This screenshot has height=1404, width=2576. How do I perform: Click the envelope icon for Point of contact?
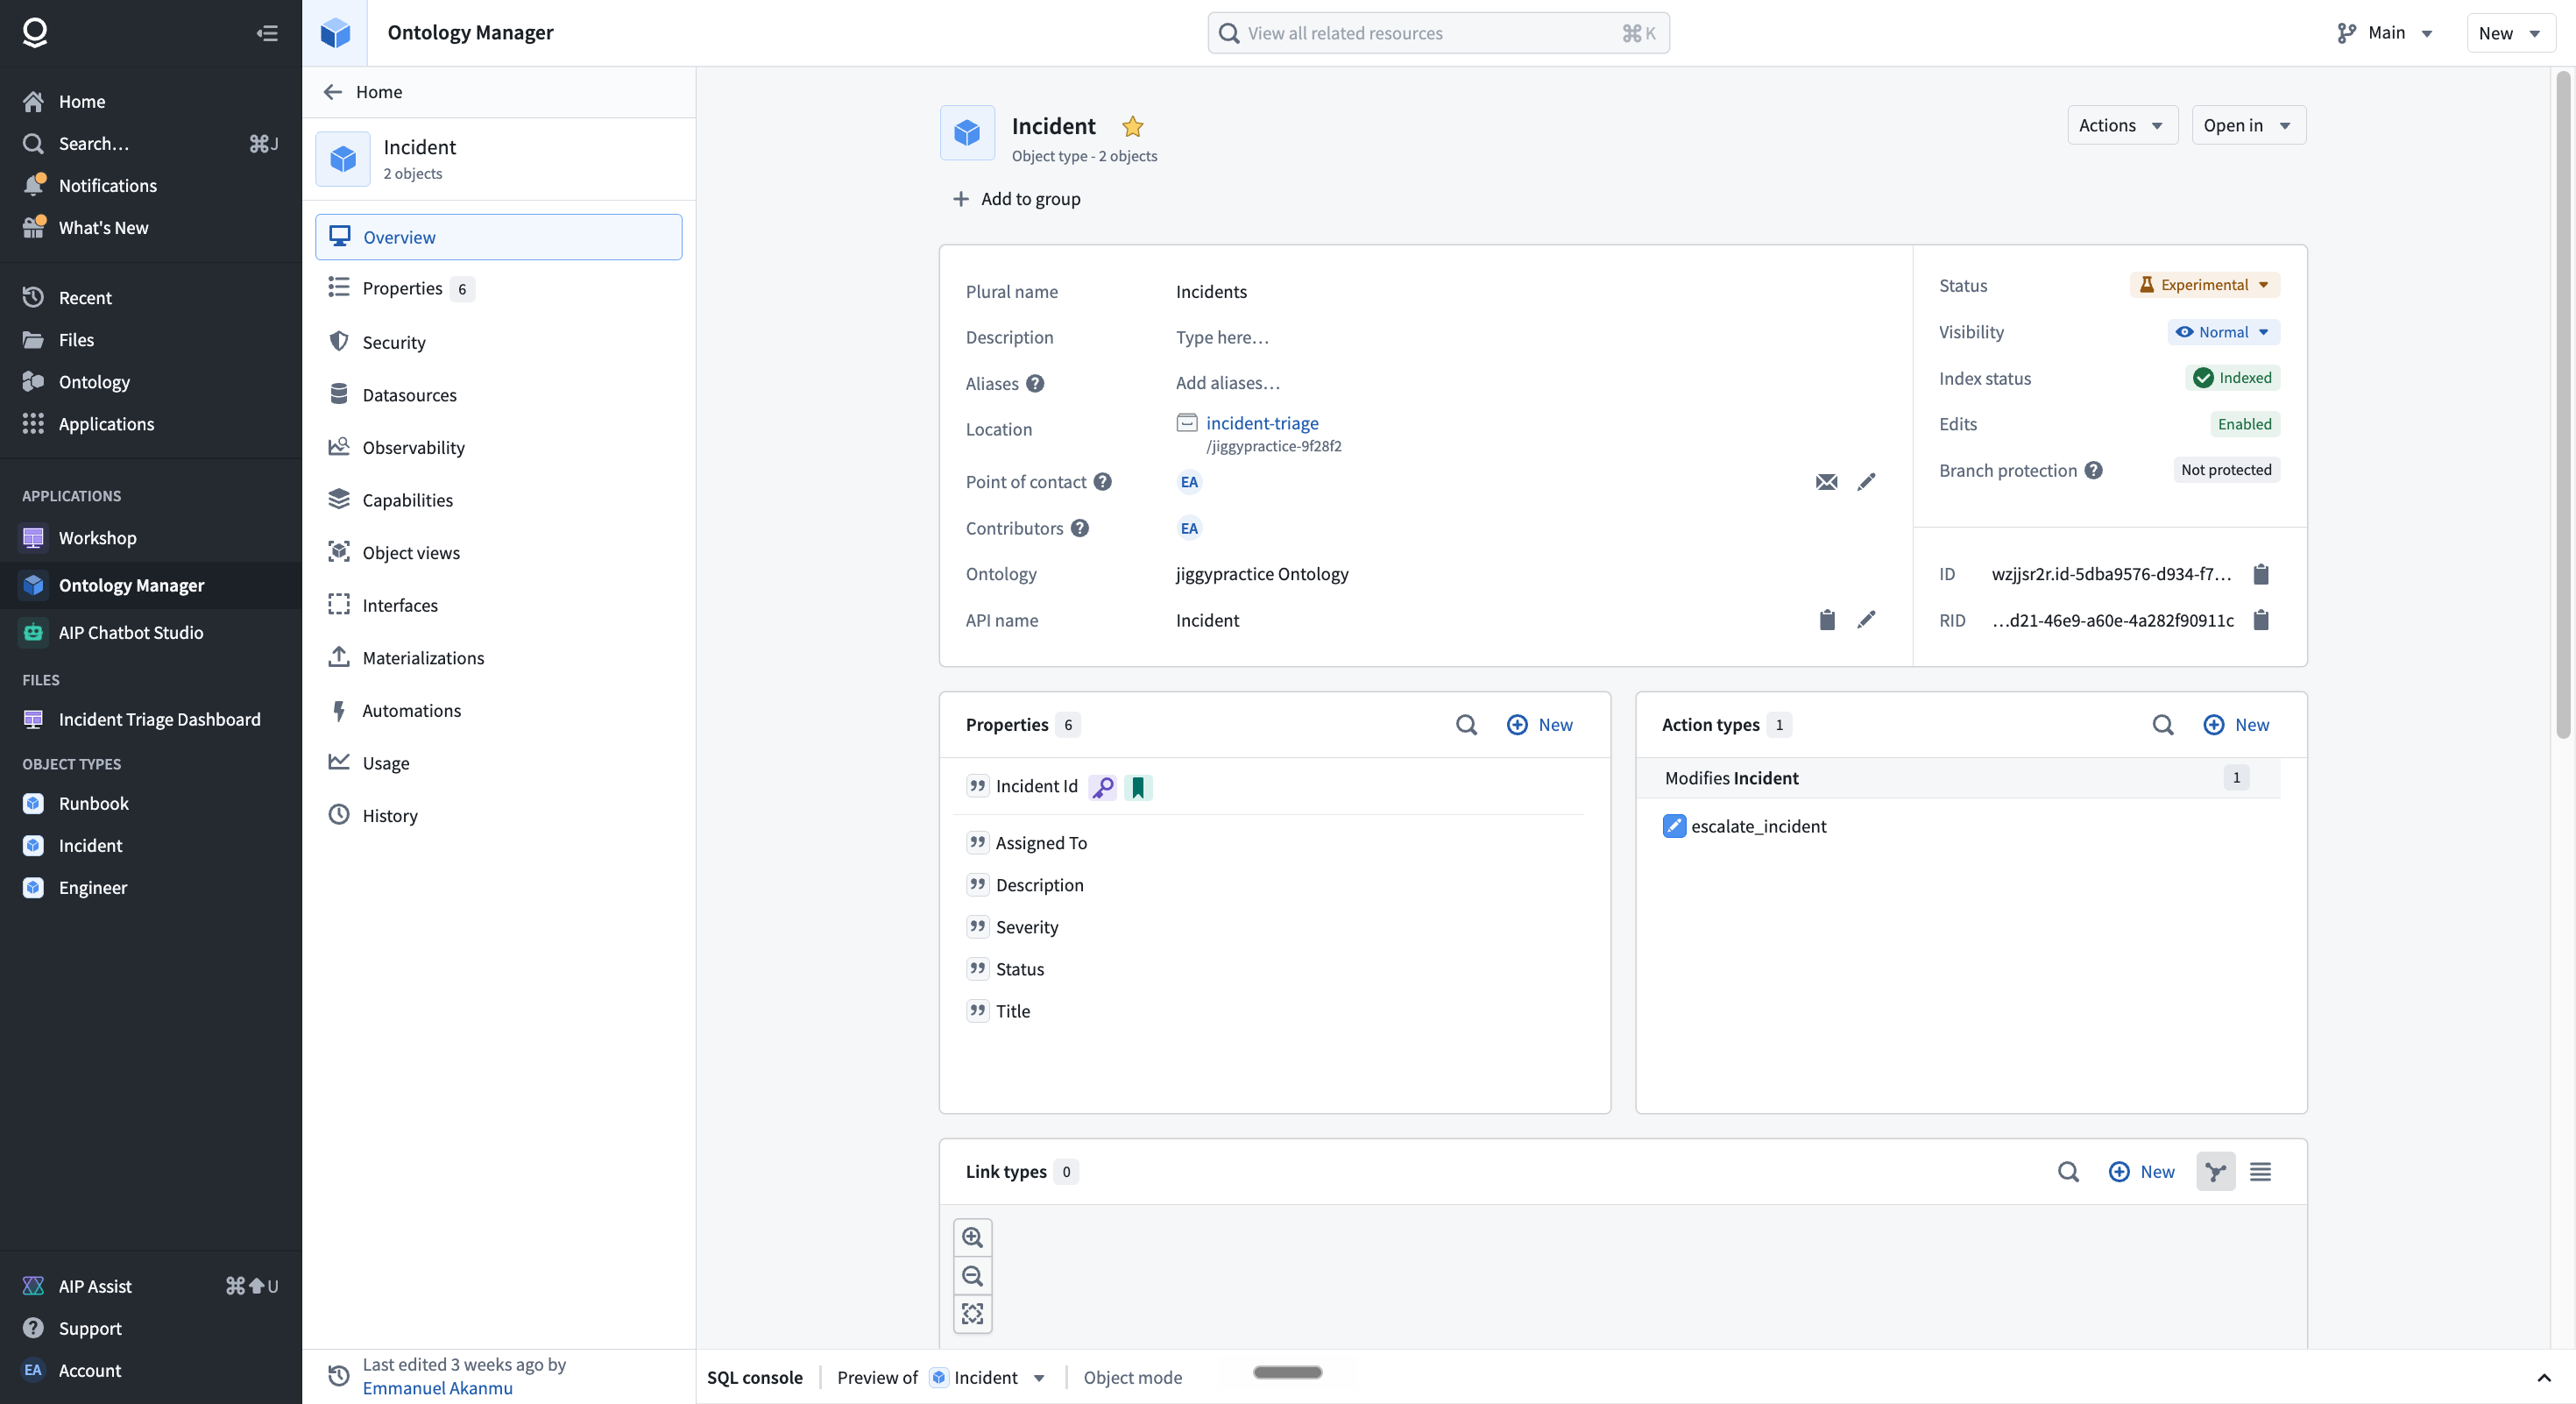(1826, 482)
